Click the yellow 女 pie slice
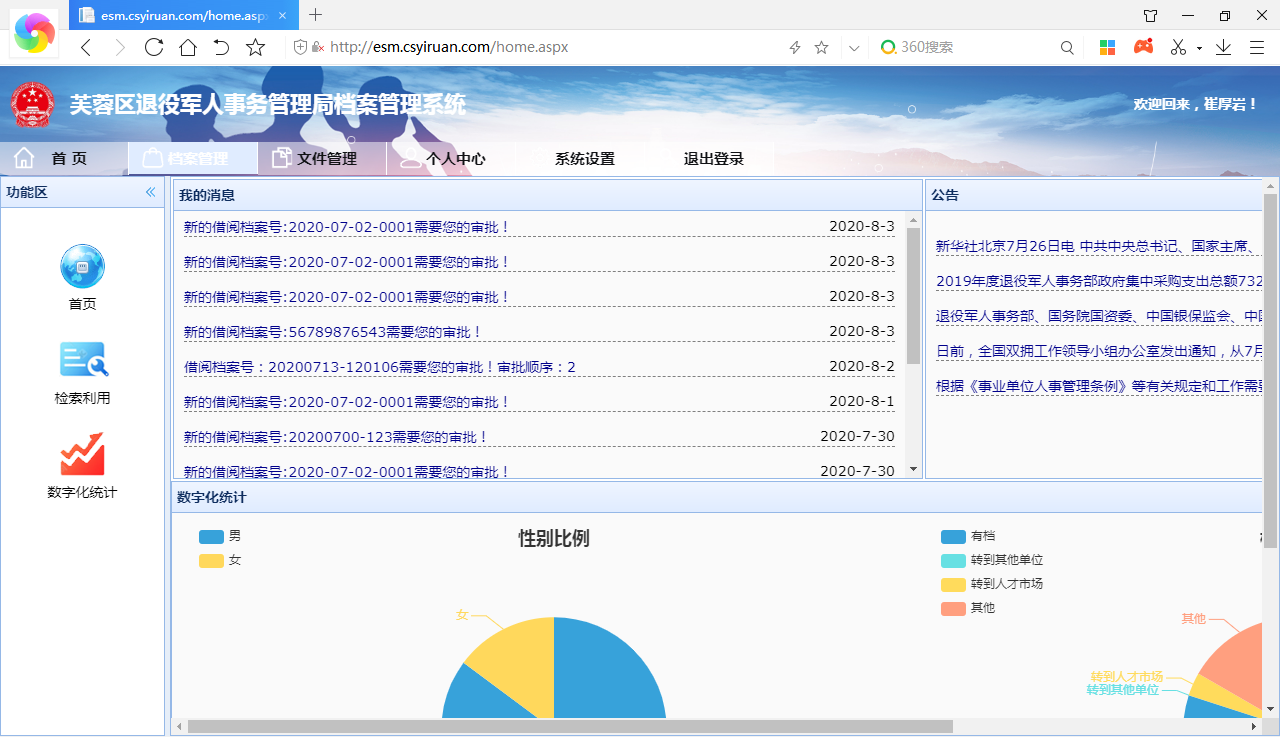 click(520, 655)
